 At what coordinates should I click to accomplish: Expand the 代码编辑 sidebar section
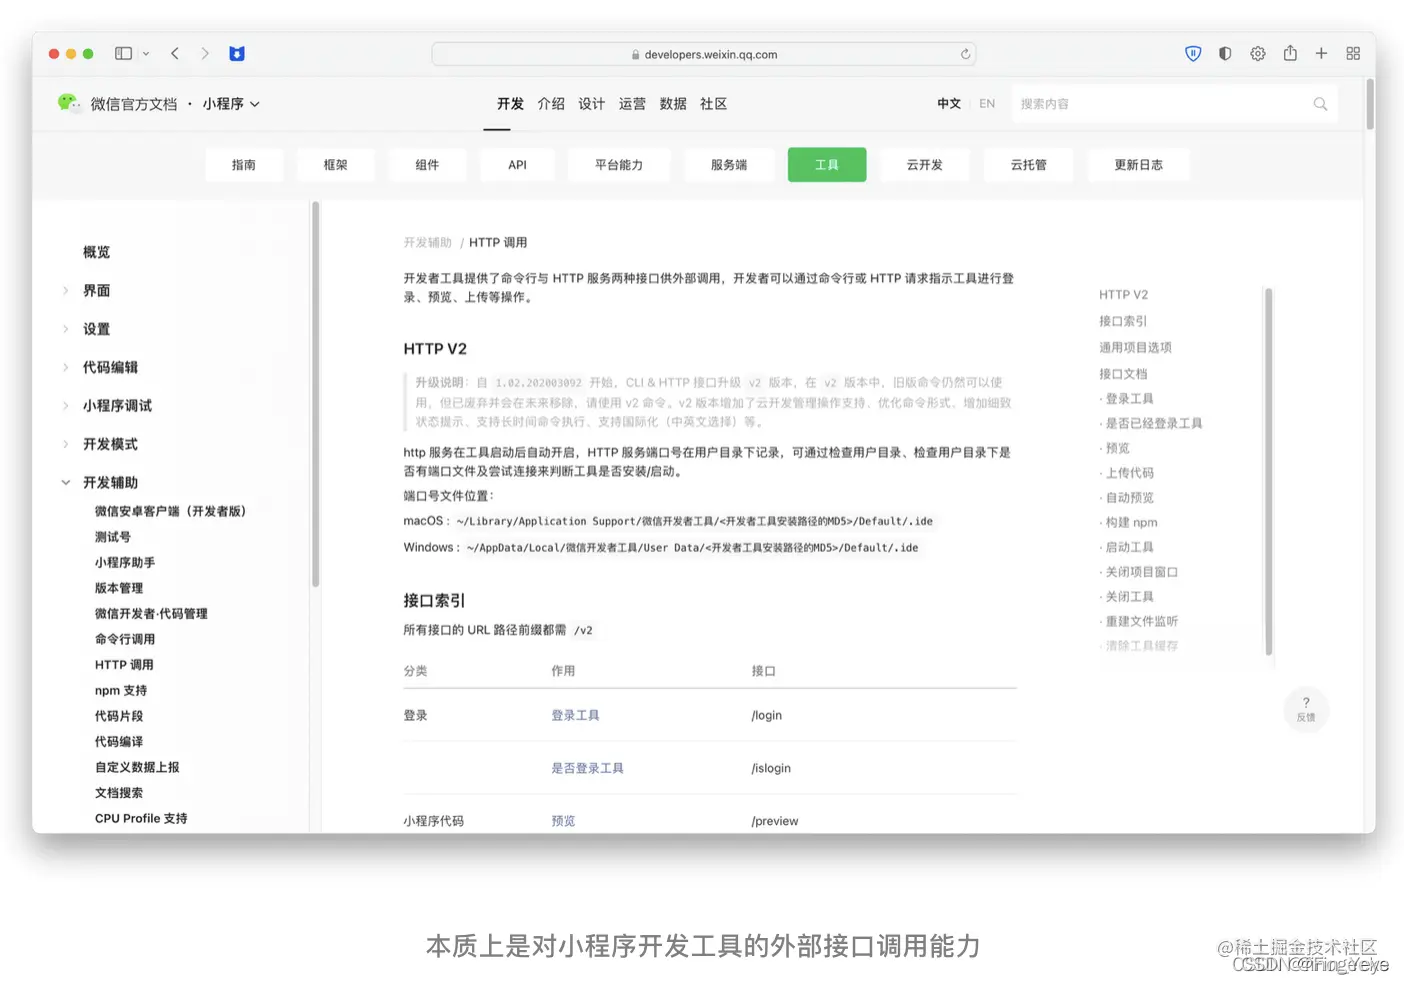(x=110, y=367)
